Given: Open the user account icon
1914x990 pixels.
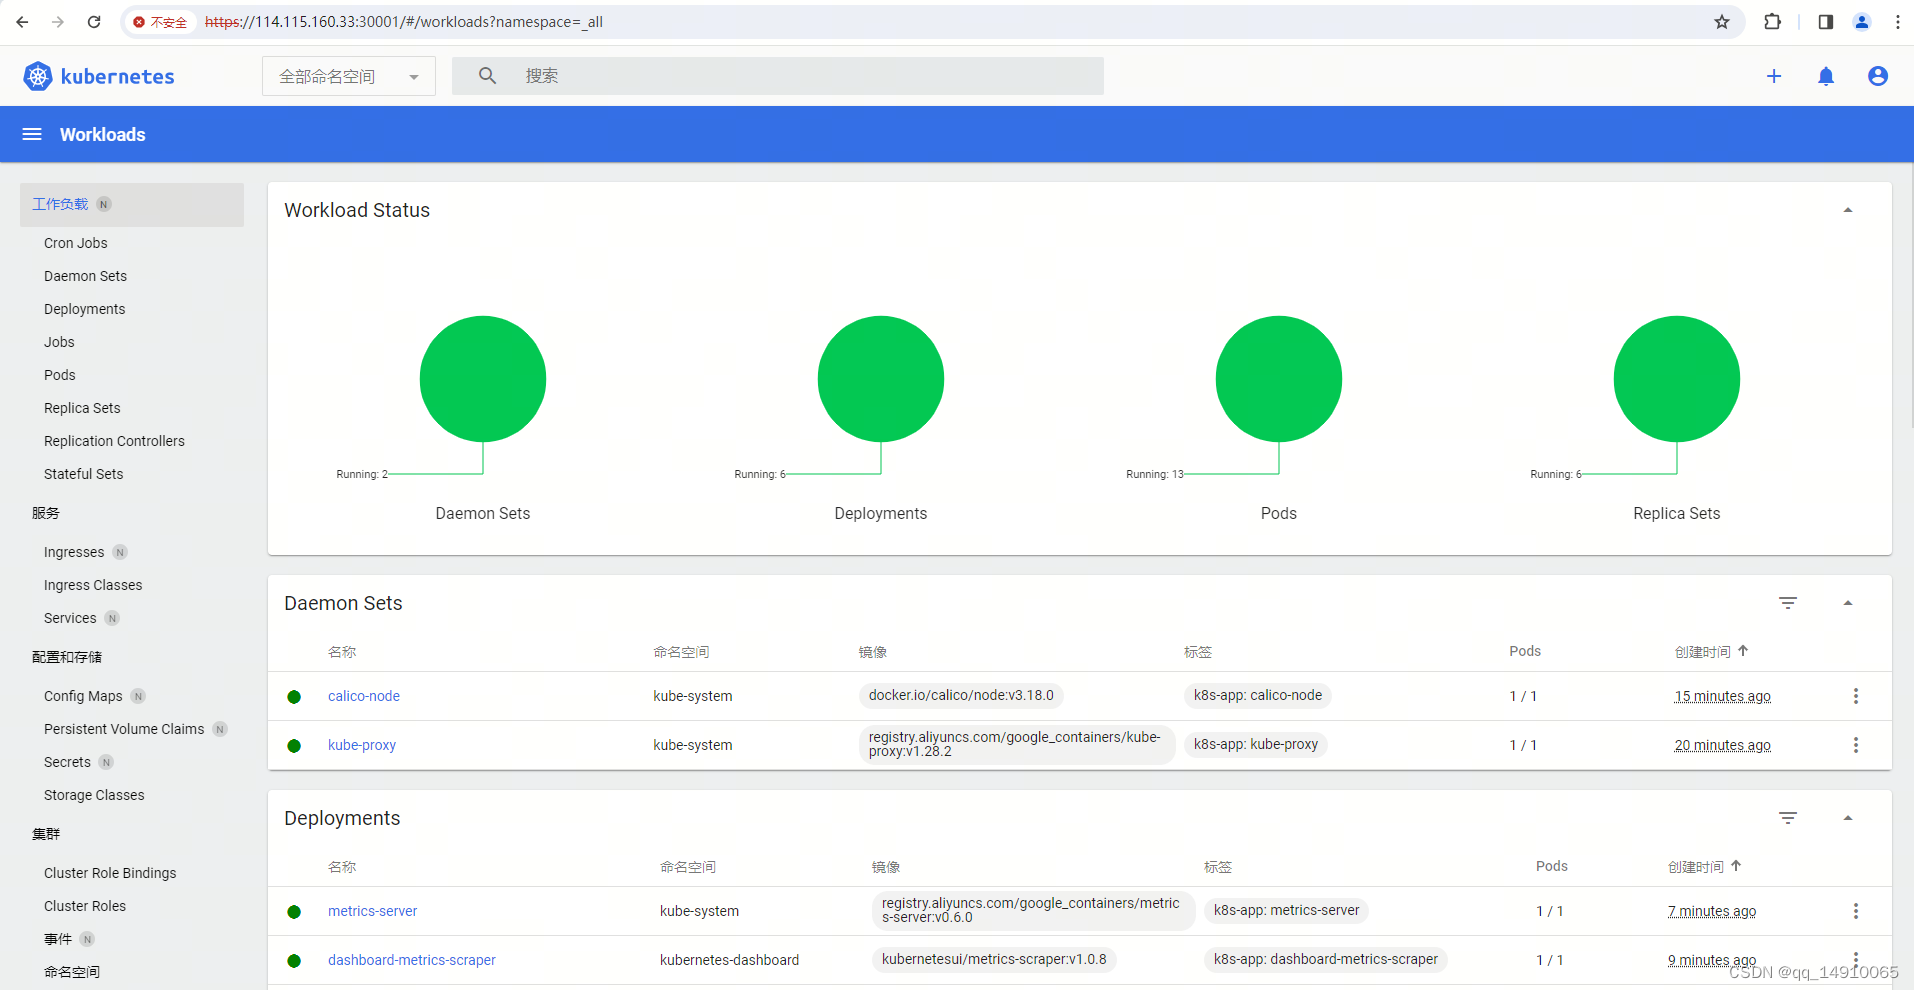Looking at the screenshot, I should (x=1878, y=76).
